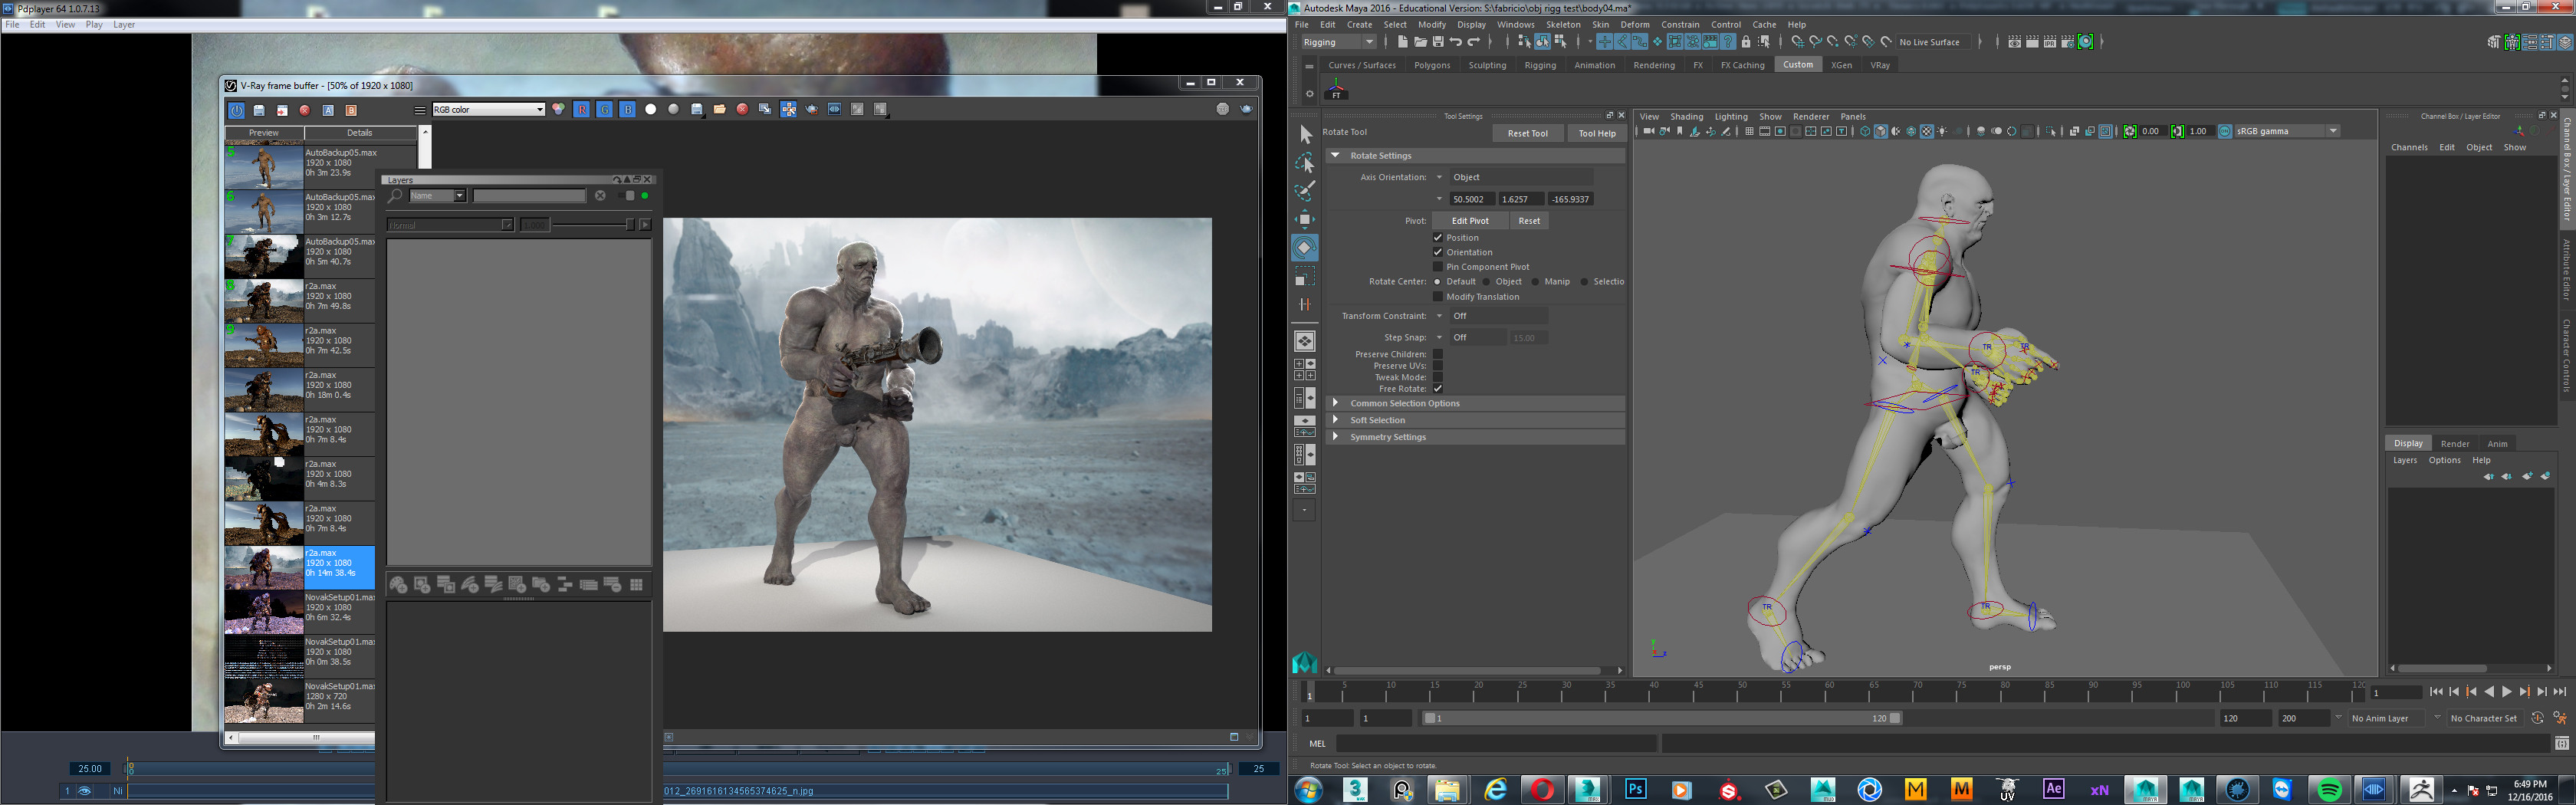This screenshot has height=805, width=2576.
Task: Click the Maya timeline play forwards button
Action: 2507,692
